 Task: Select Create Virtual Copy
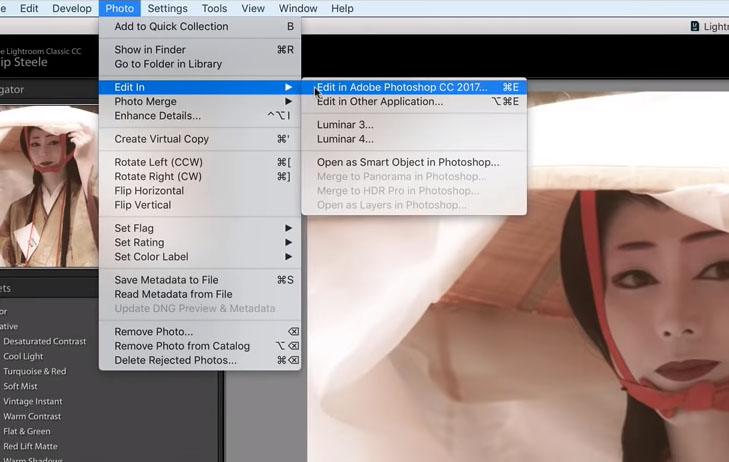coord(200,139)
